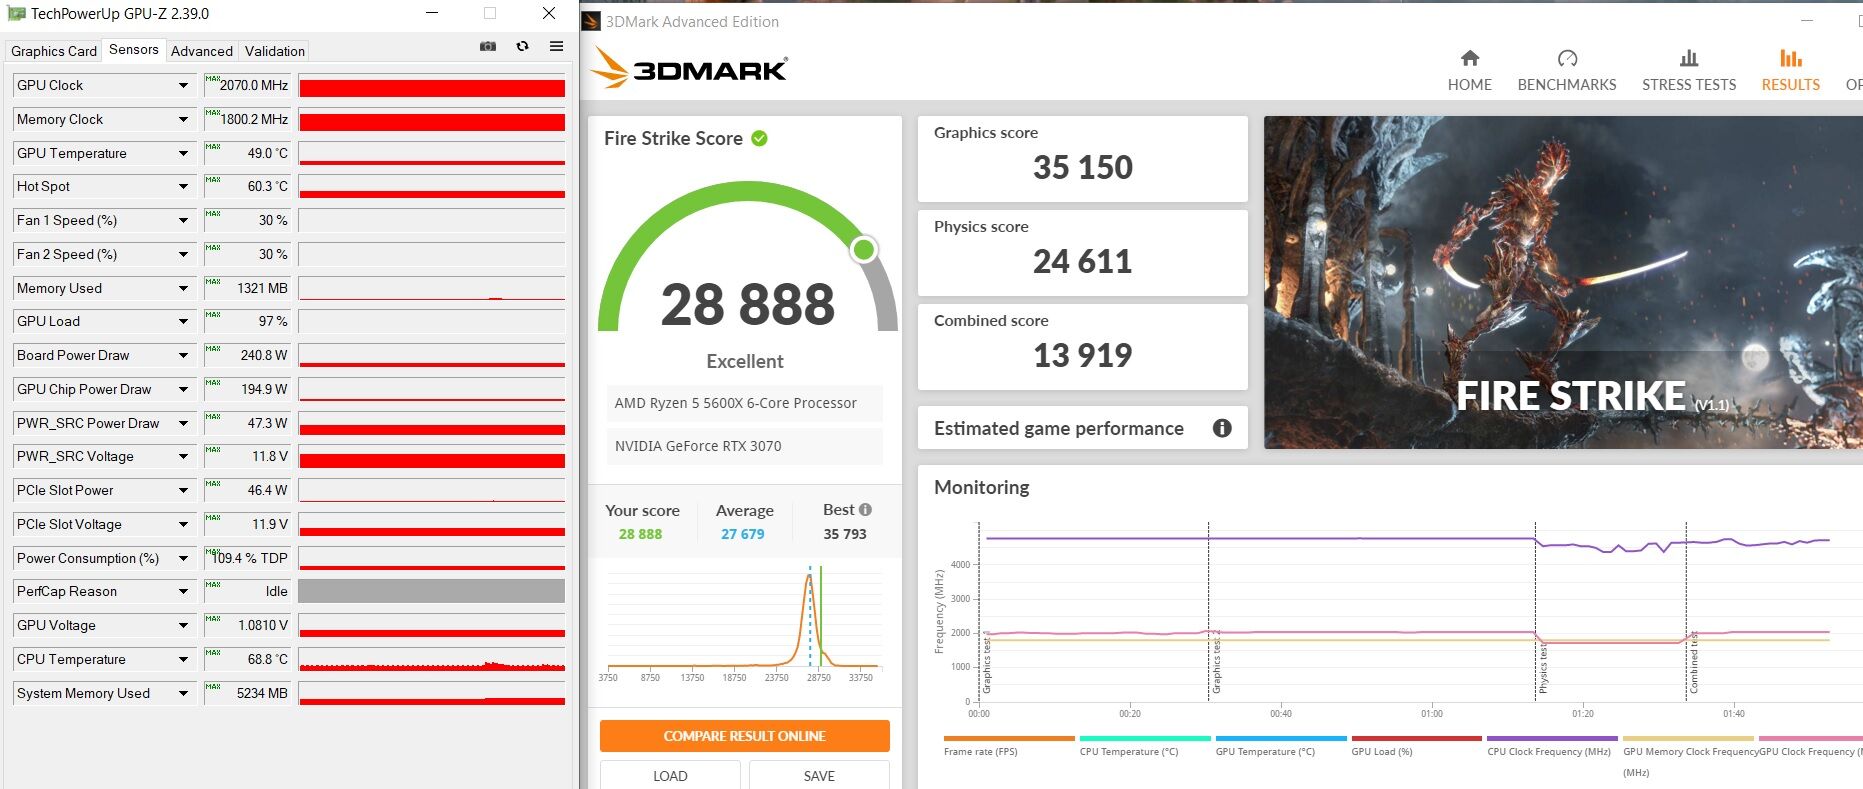Expand System Memory Used dropdown
The height and width of the screenshot is (789, 1863).
[x=183, y=694]
